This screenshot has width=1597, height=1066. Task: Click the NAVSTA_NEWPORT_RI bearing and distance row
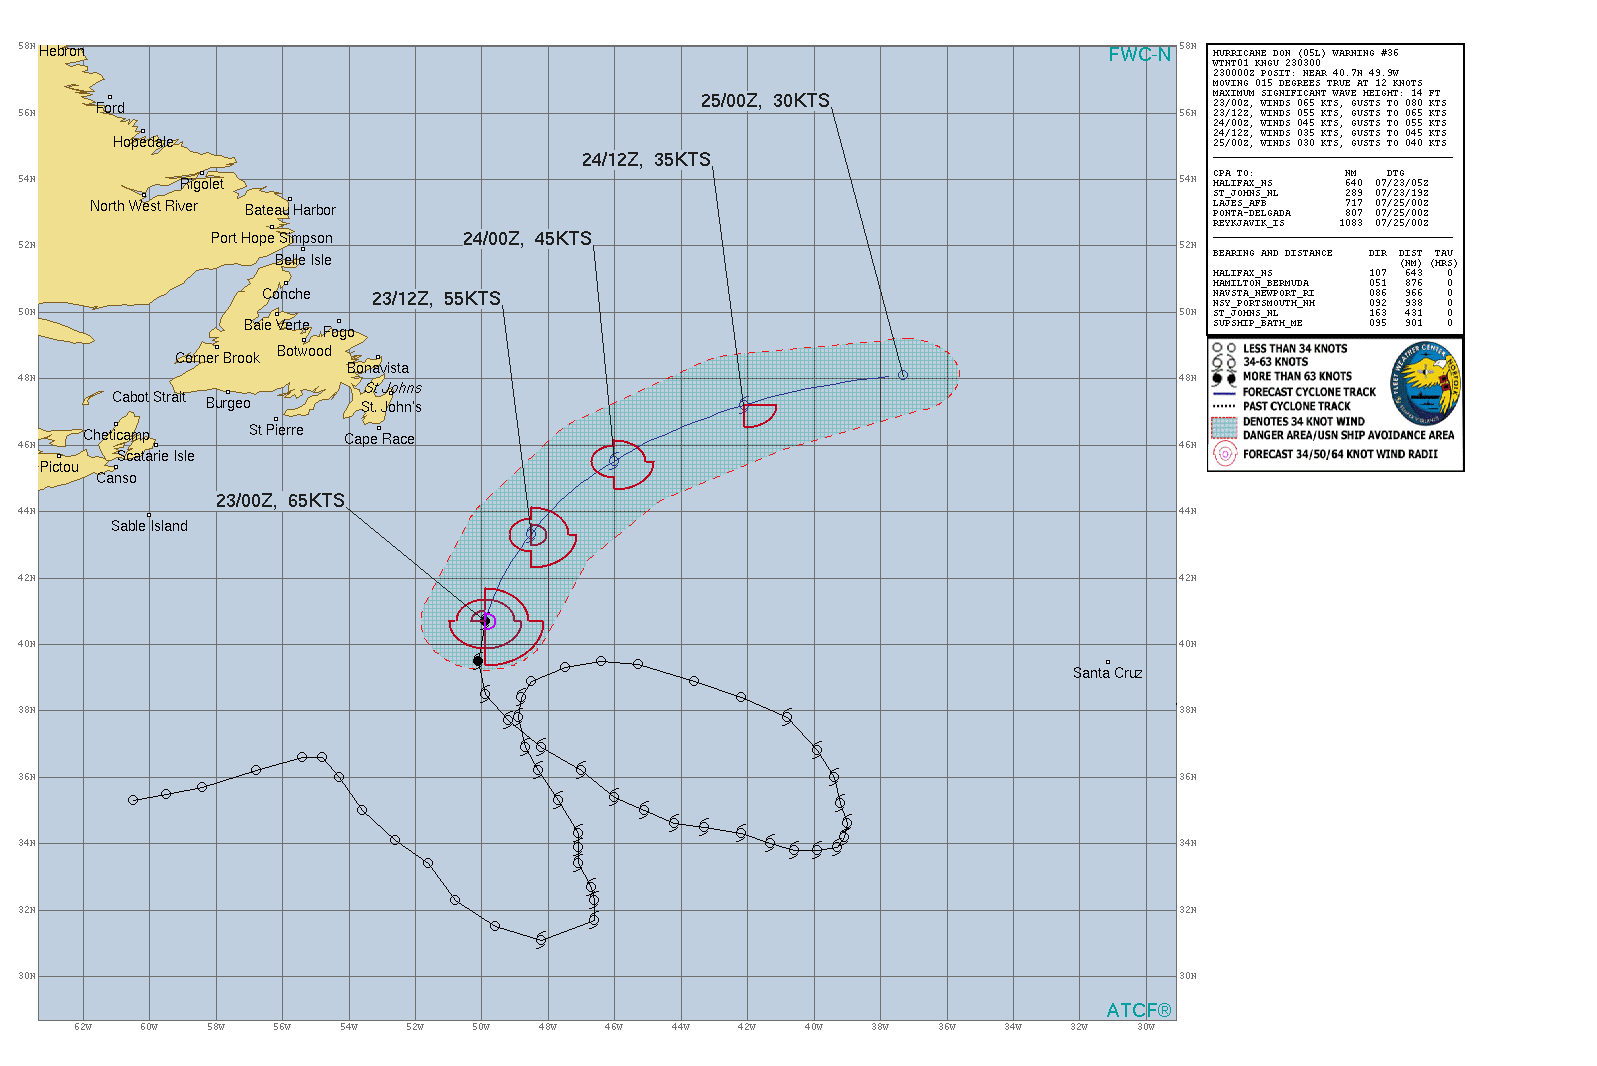pyautogui.click(x=1332, y=293)
